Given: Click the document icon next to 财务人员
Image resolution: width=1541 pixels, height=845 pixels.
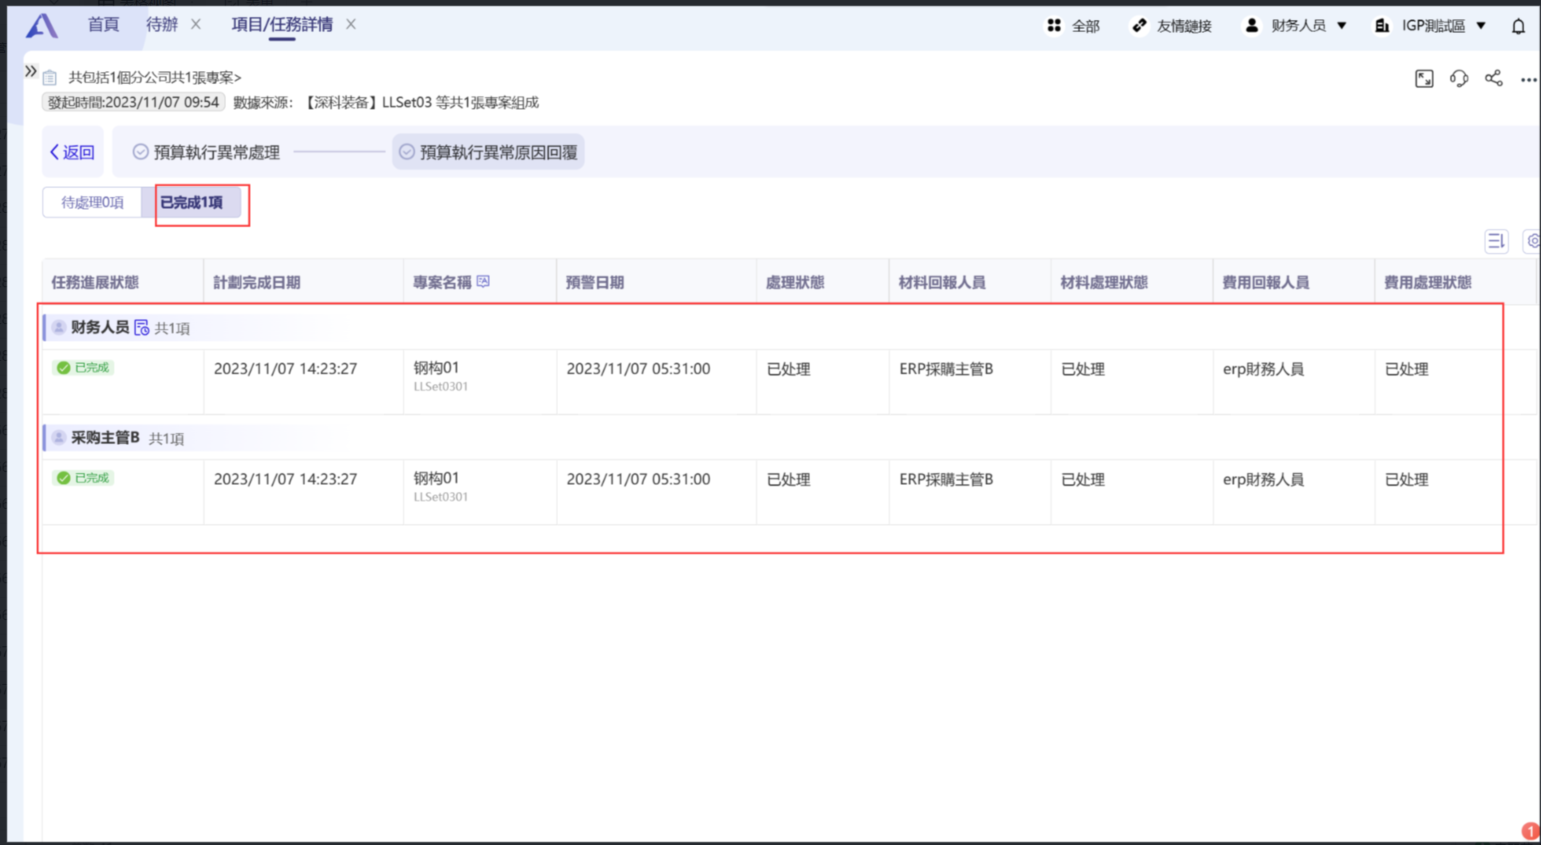Looking at the screenshot, I should (141, 328).
